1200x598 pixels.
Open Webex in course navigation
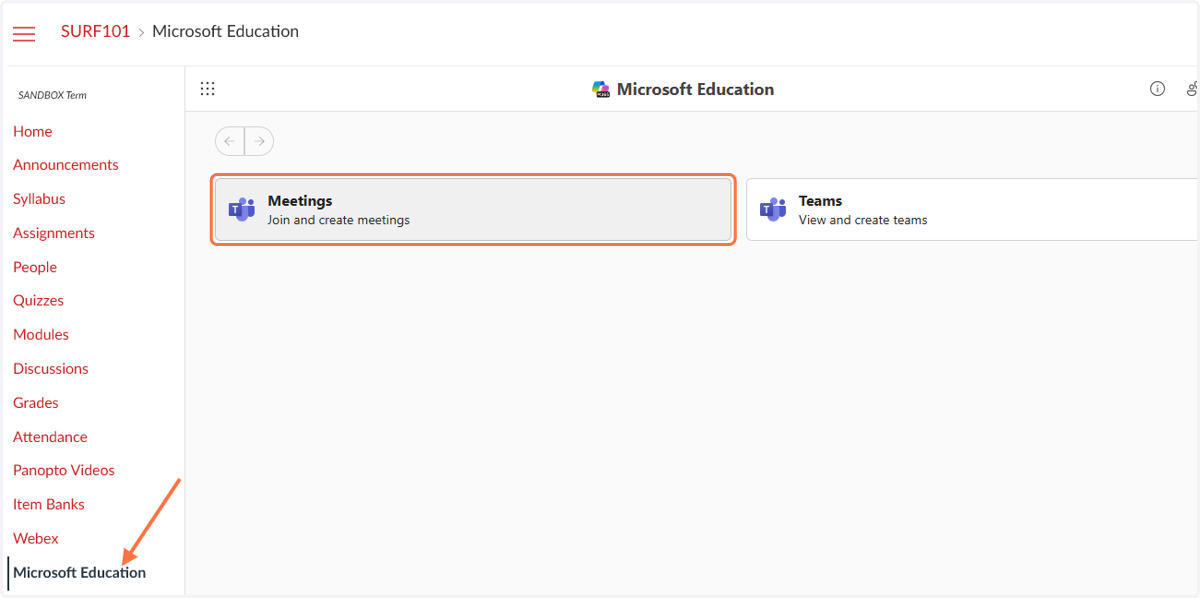tap(36, 538)
